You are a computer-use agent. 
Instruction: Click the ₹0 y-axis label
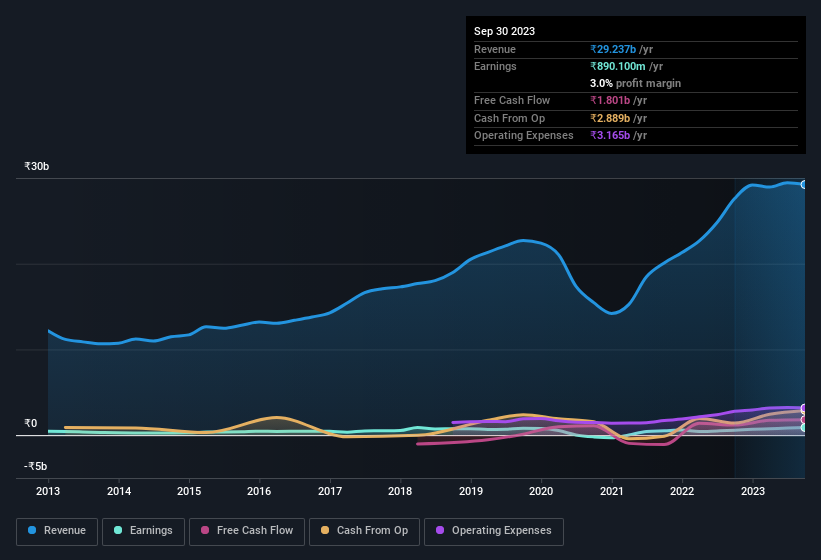[x=31, y=423]
